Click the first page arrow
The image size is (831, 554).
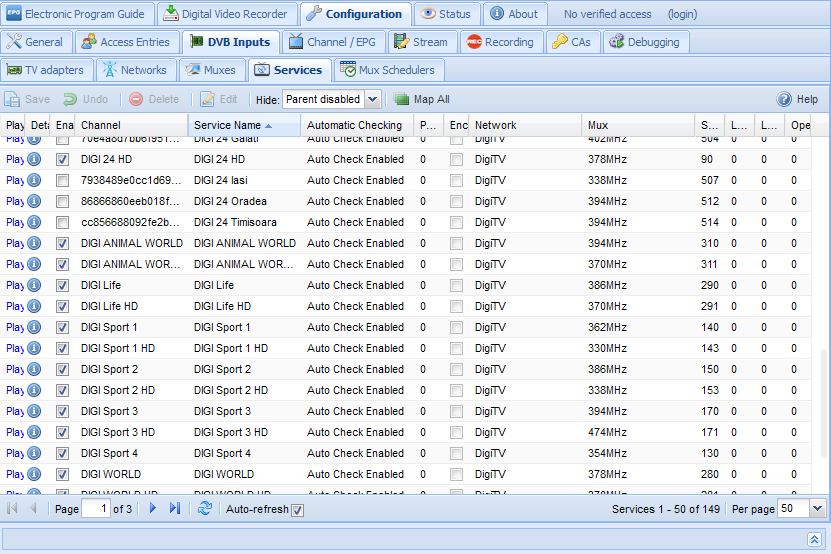12,508
